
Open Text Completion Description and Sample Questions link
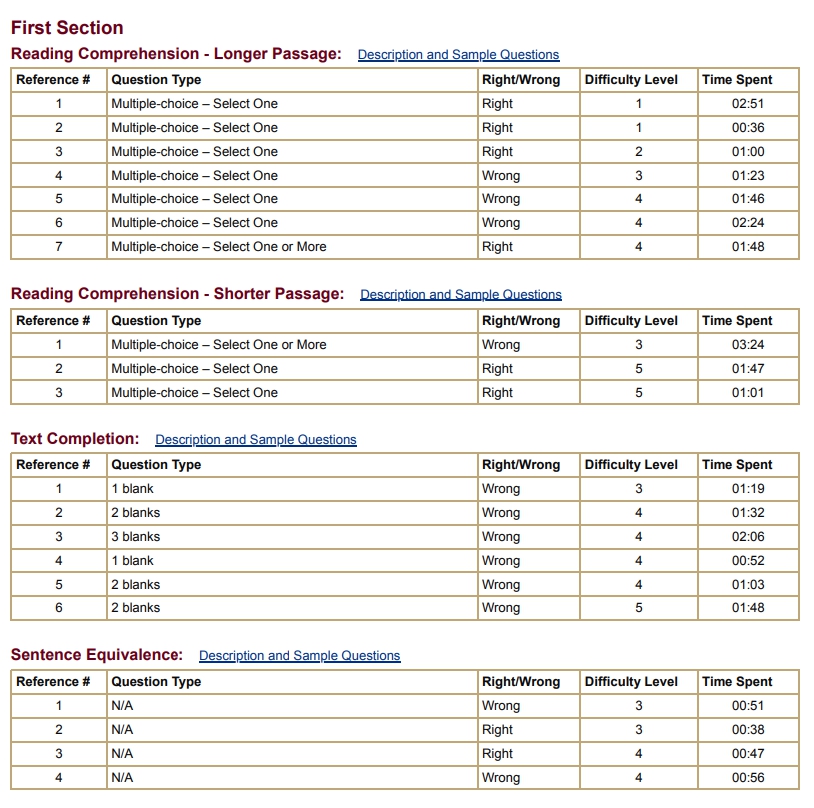[x=255, y=440]
